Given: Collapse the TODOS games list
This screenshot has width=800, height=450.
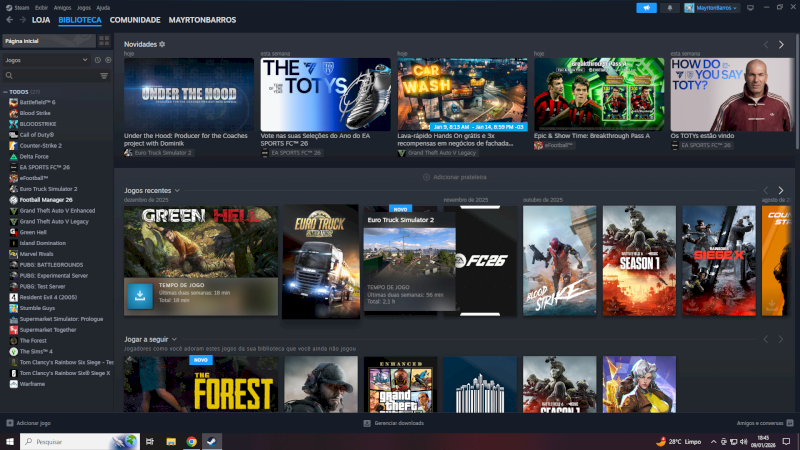Looking at the screenshot, I should (x=5, y=92).
